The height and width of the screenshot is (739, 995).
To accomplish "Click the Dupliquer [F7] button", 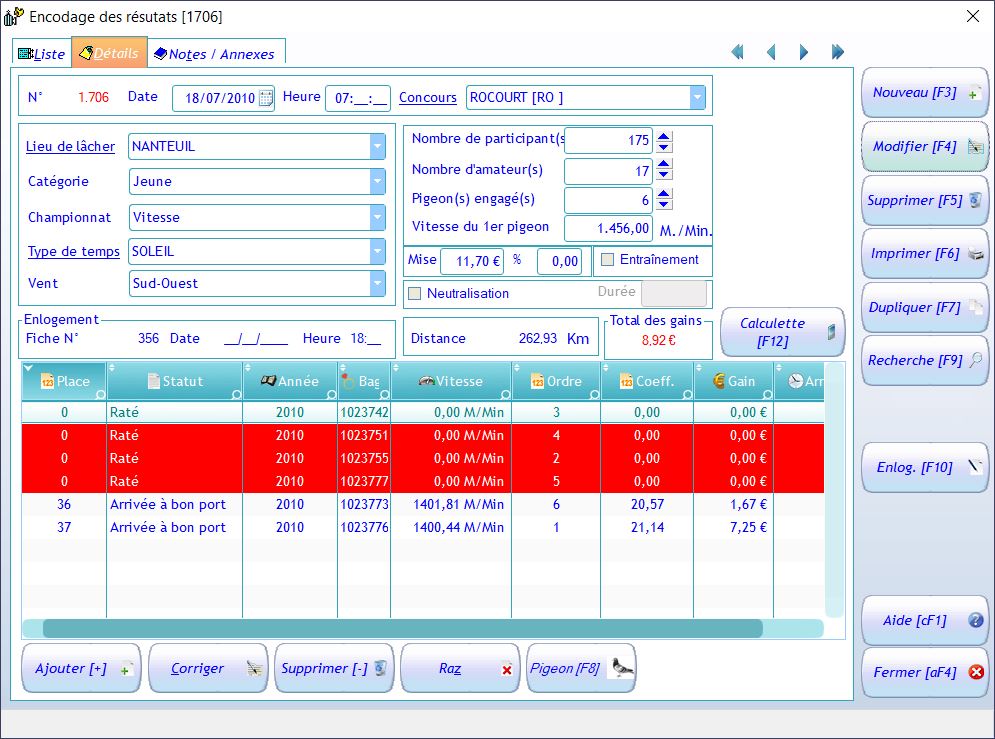I will pos(924,308).
